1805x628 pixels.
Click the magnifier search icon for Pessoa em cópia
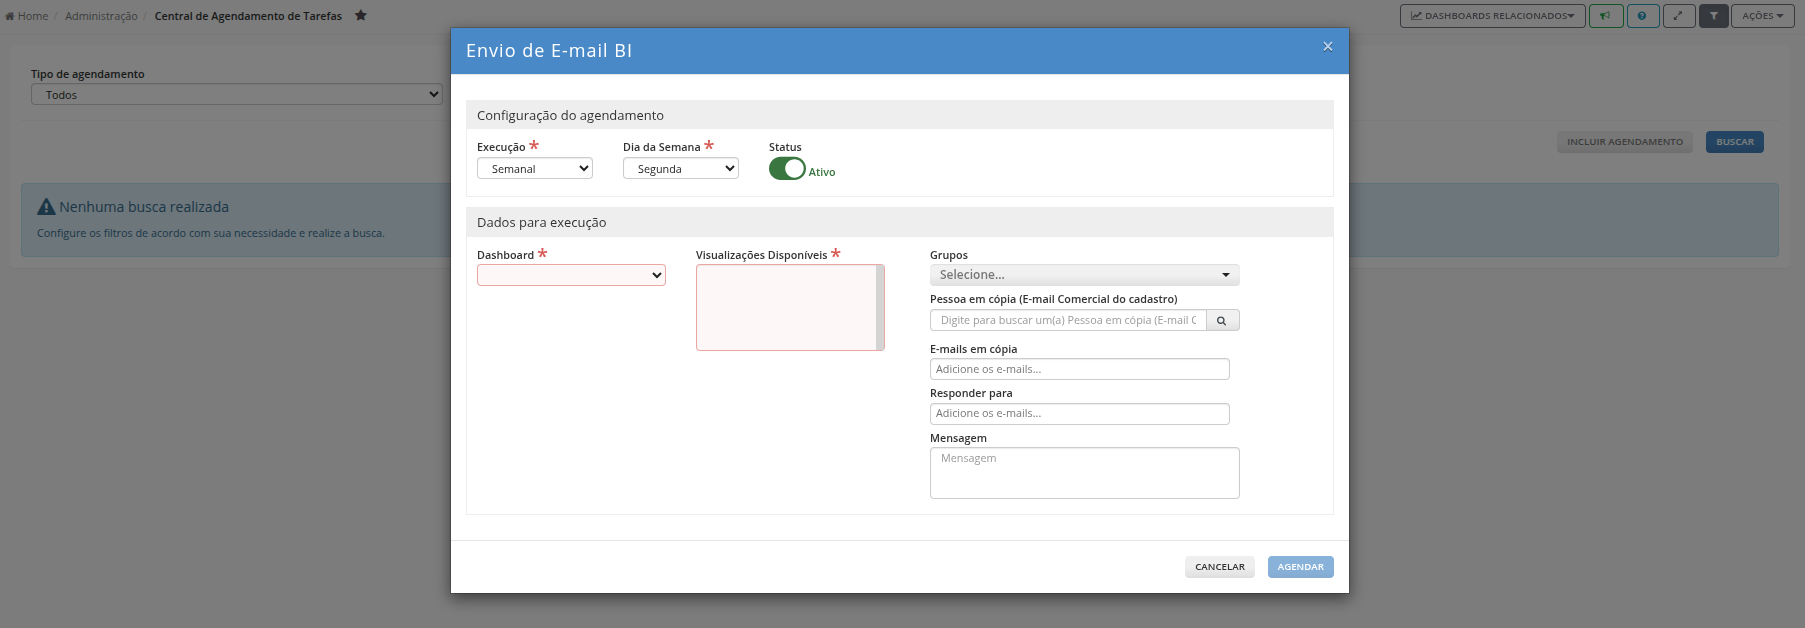click(1222, 321)
